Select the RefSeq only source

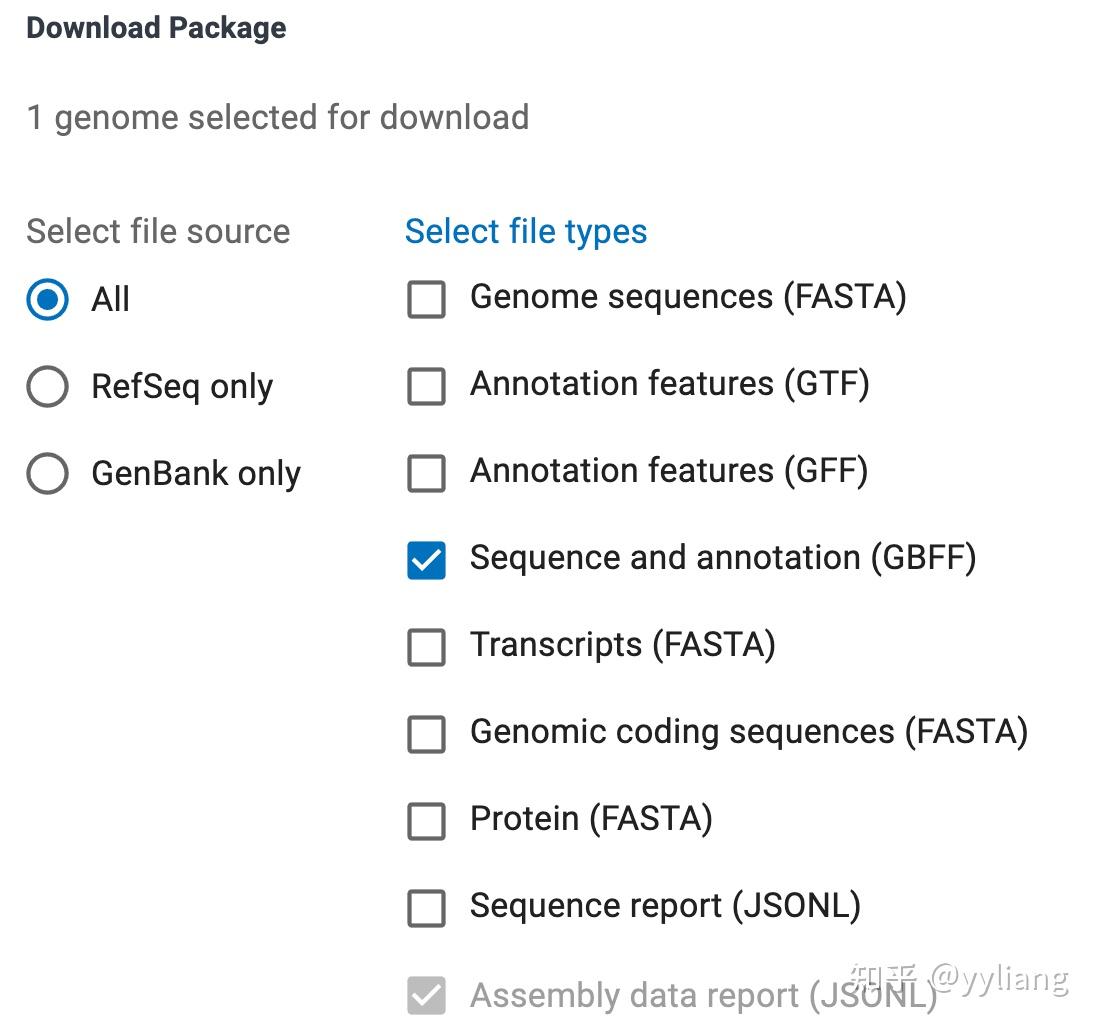pyautogui.click(x=47, y=386)
